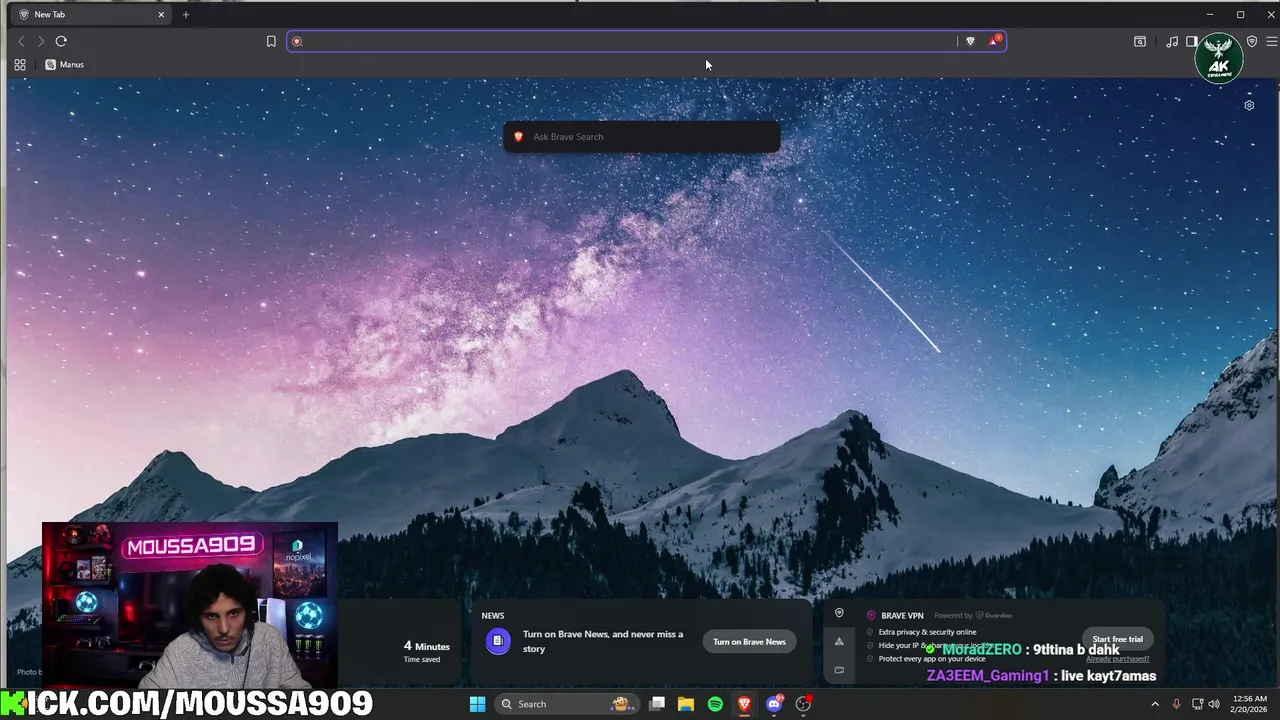Click the Brave News newspaper icon
The width and height of the screenshot is (1280, 720).
498,641
